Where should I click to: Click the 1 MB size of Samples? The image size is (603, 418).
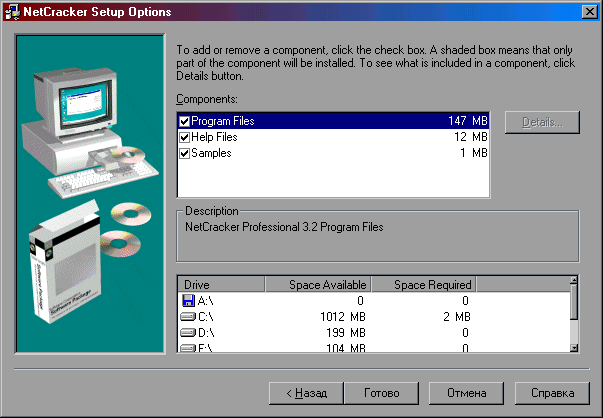(x=474, y=153)
